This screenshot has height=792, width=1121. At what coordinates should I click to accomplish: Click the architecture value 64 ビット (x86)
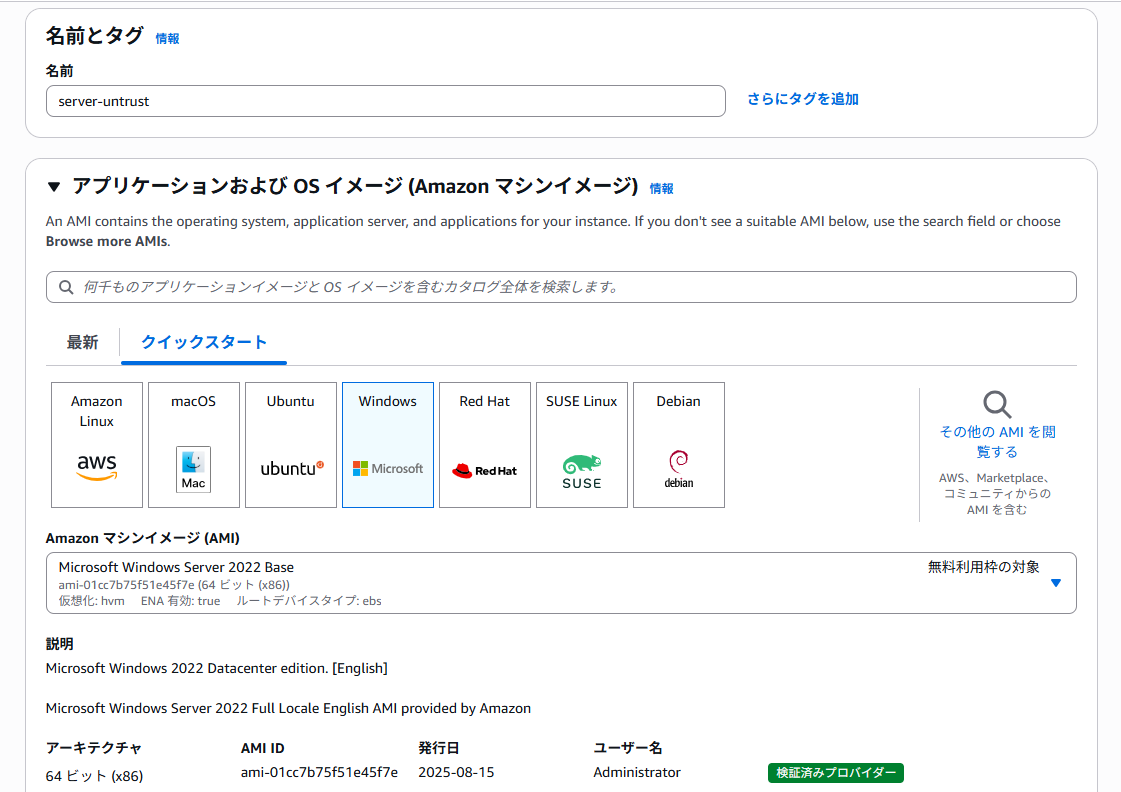coord(94,776)
